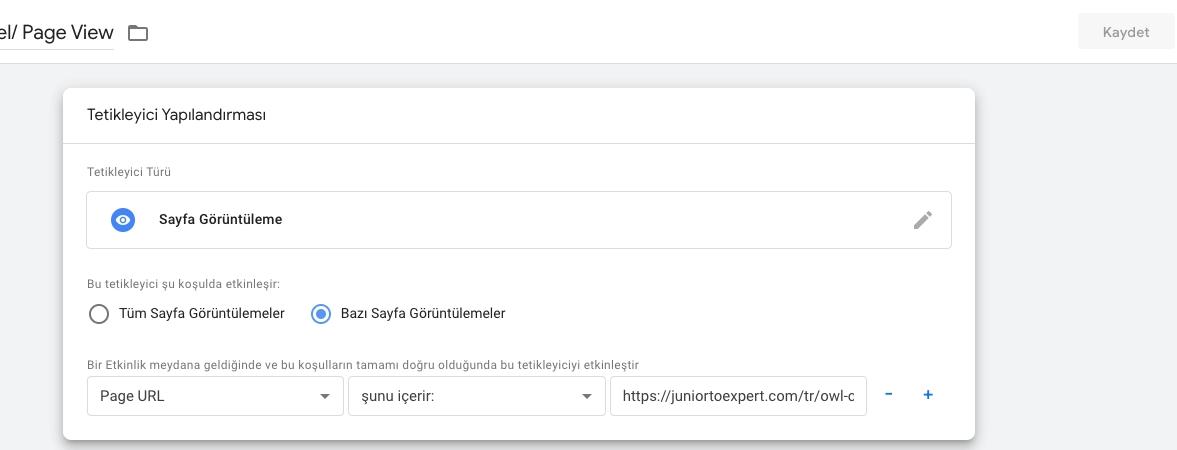
Task: Click the Tetikleyici Türü section label
Action: click(130, 172)
